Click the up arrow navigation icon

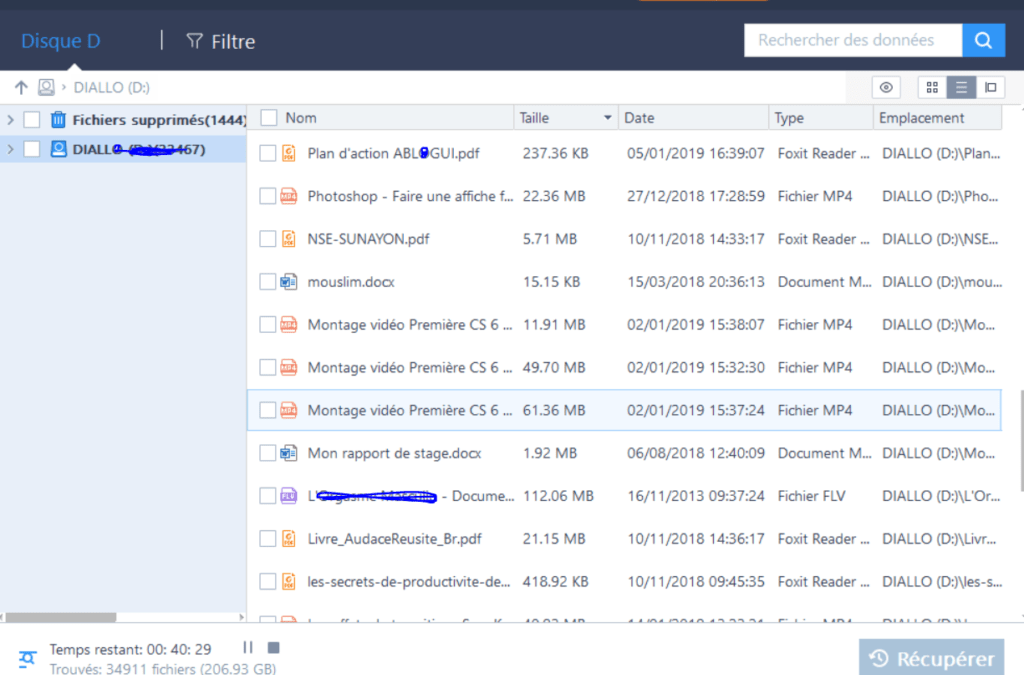21,88
